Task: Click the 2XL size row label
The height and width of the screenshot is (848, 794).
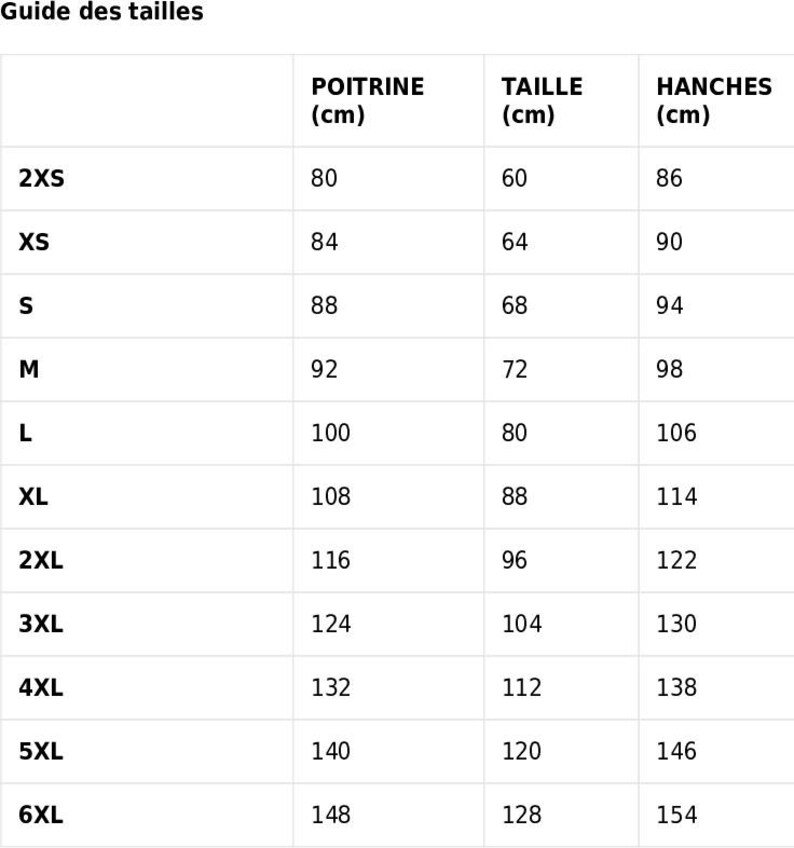Action: [41, 561]
